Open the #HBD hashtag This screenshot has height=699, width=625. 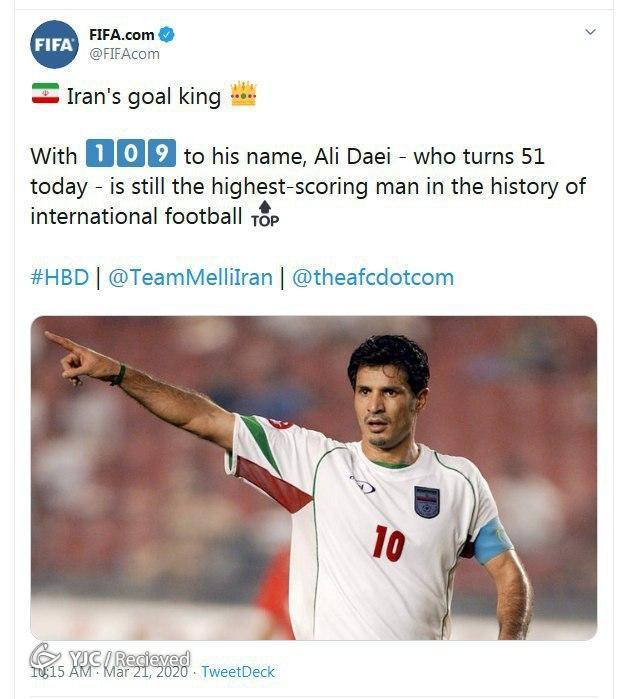pyautogui.click(x=59, y=277)
